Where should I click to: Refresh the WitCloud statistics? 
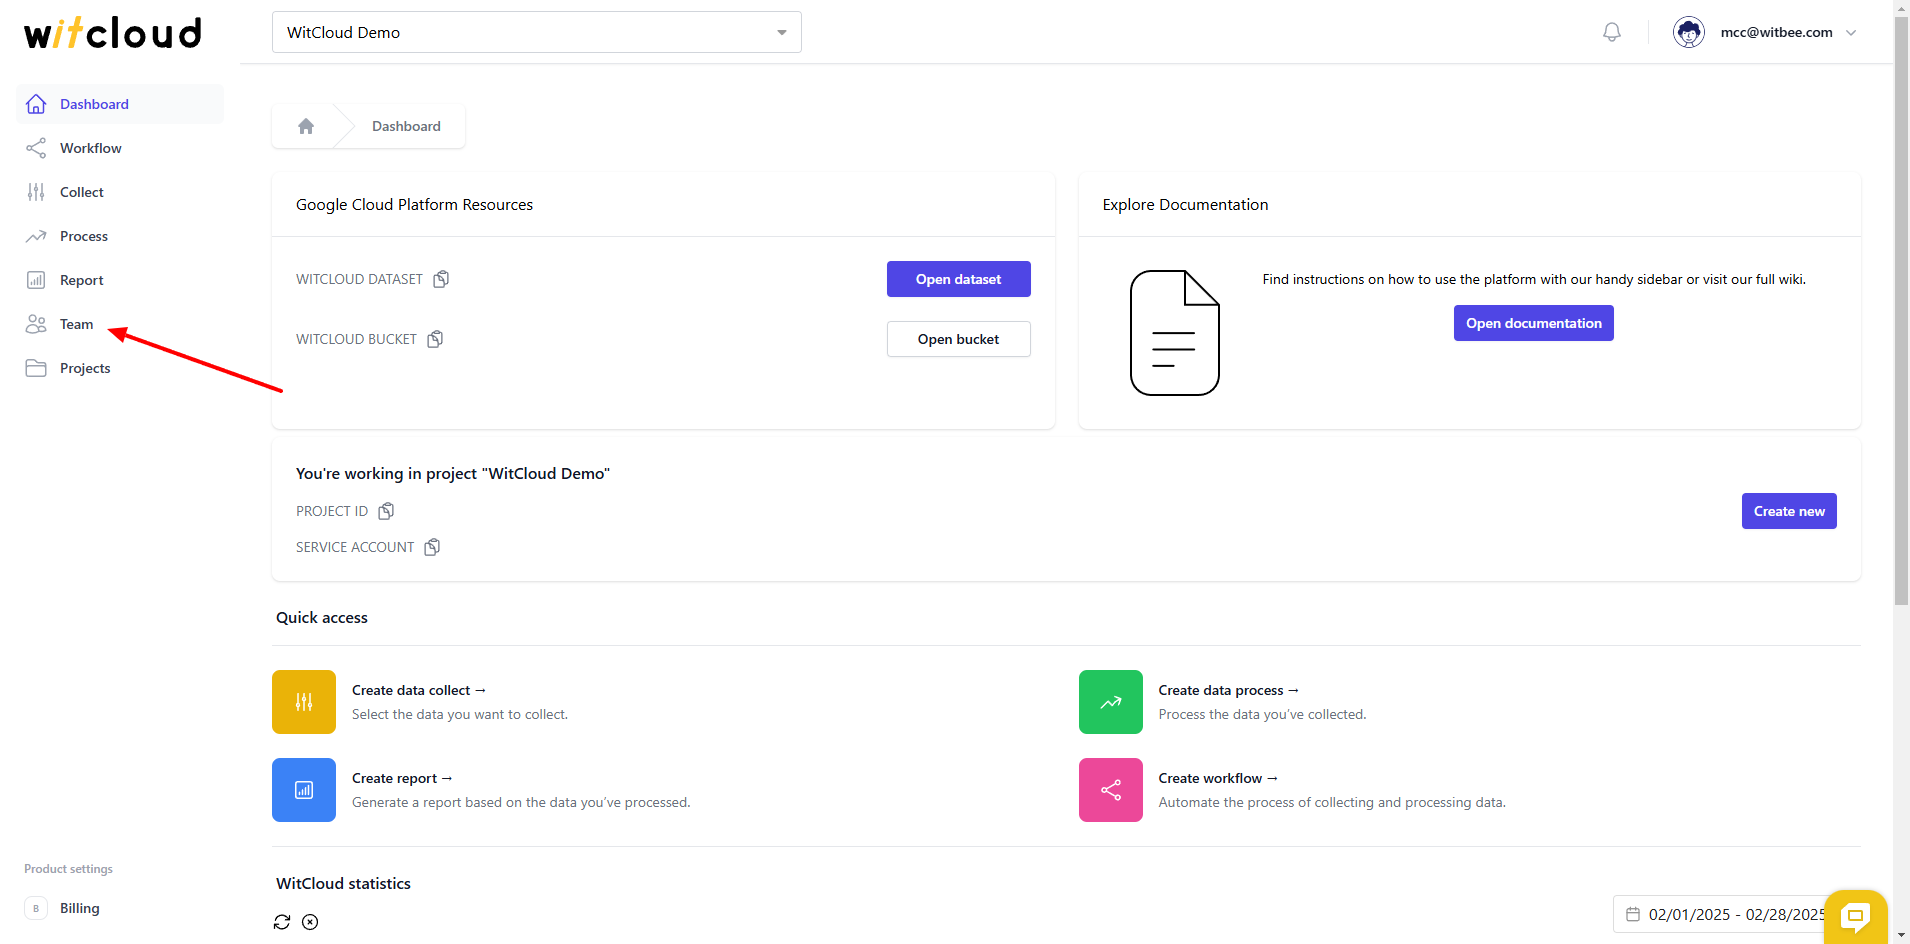[282, 922]
